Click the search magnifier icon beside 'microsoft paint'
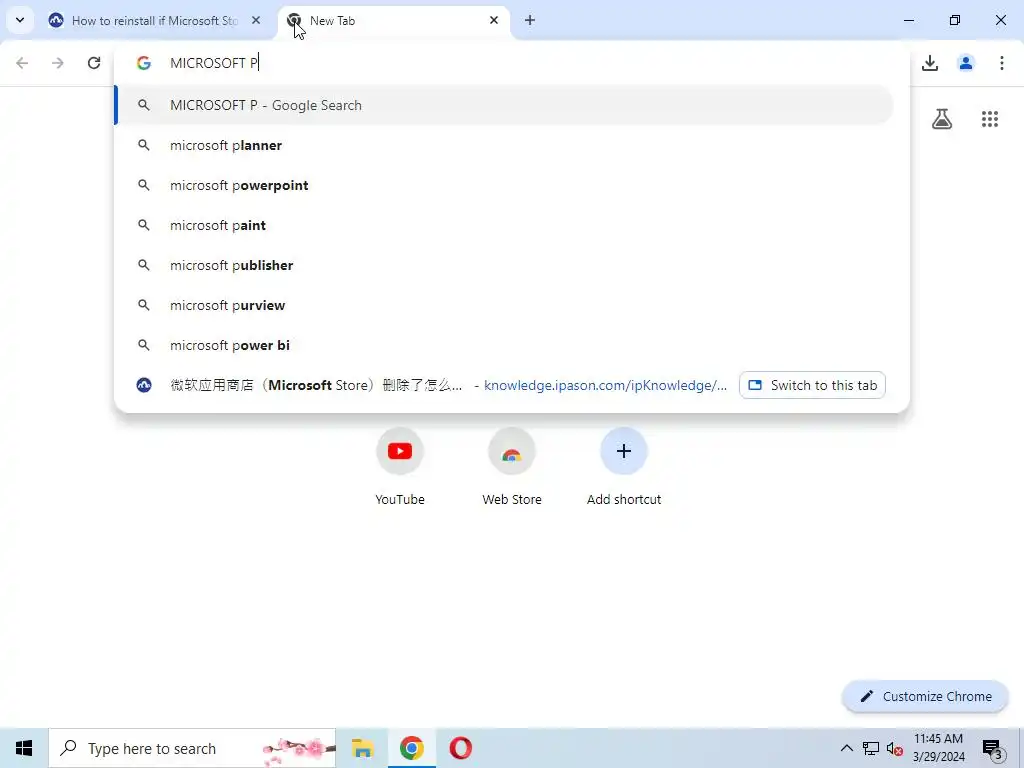 (x=144, y=225)
